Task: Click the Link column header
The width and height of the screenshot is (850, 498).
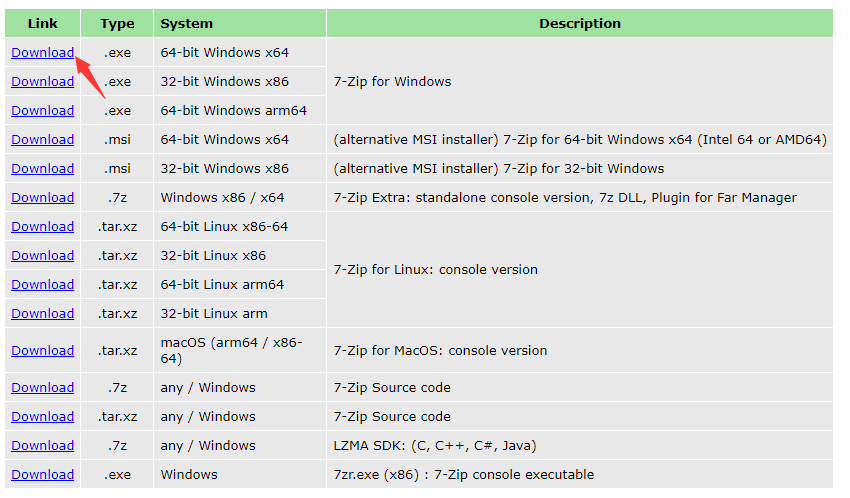Action: 42,23
